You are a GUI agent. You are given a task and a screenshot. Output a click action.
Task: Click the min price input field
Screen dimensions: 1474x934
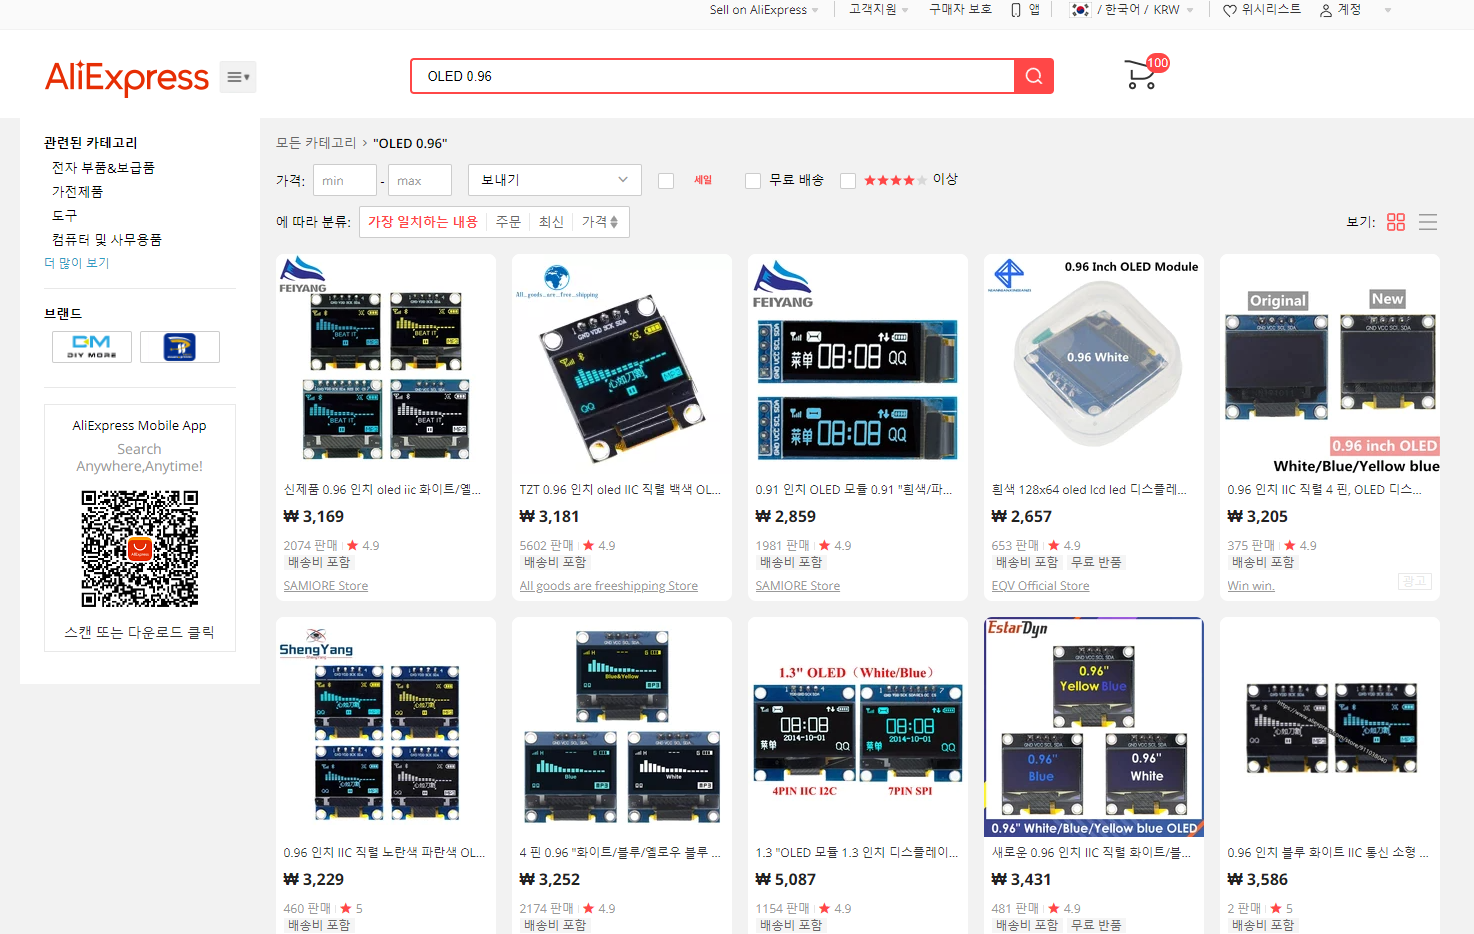tap(345, 180)
